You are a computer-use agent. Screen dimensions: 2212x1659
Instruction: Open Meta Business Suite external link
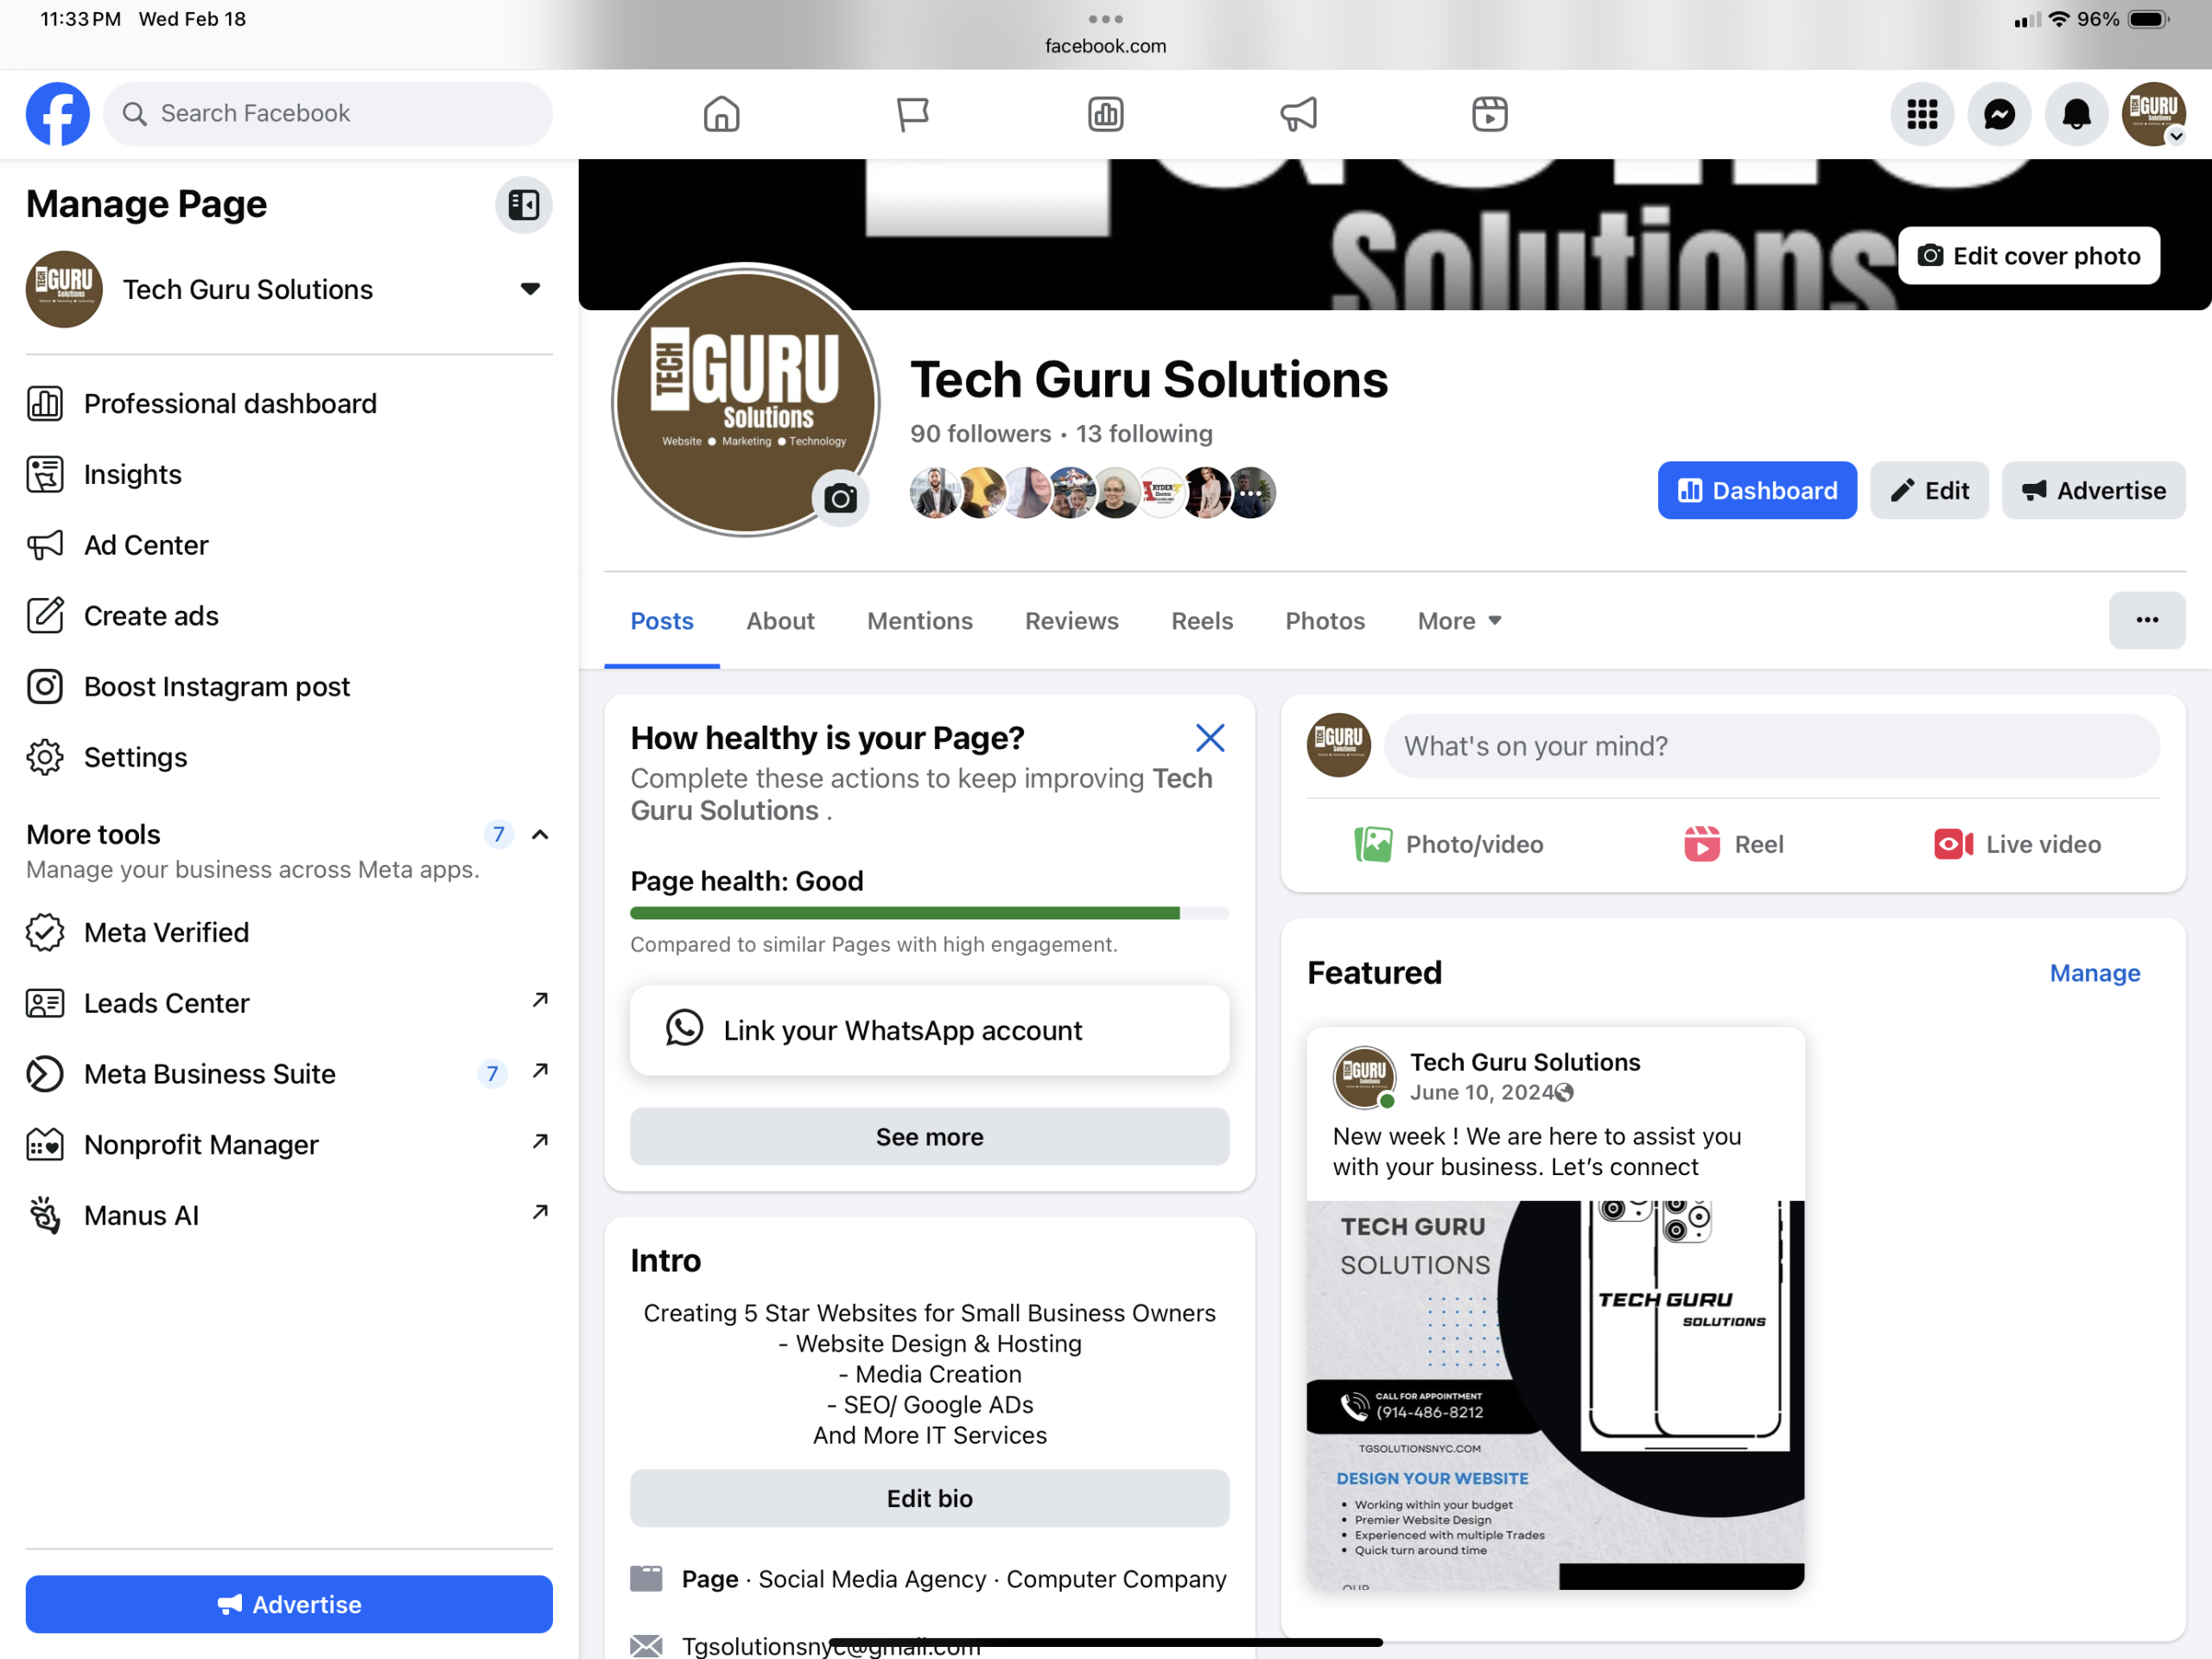(540, 1072)
